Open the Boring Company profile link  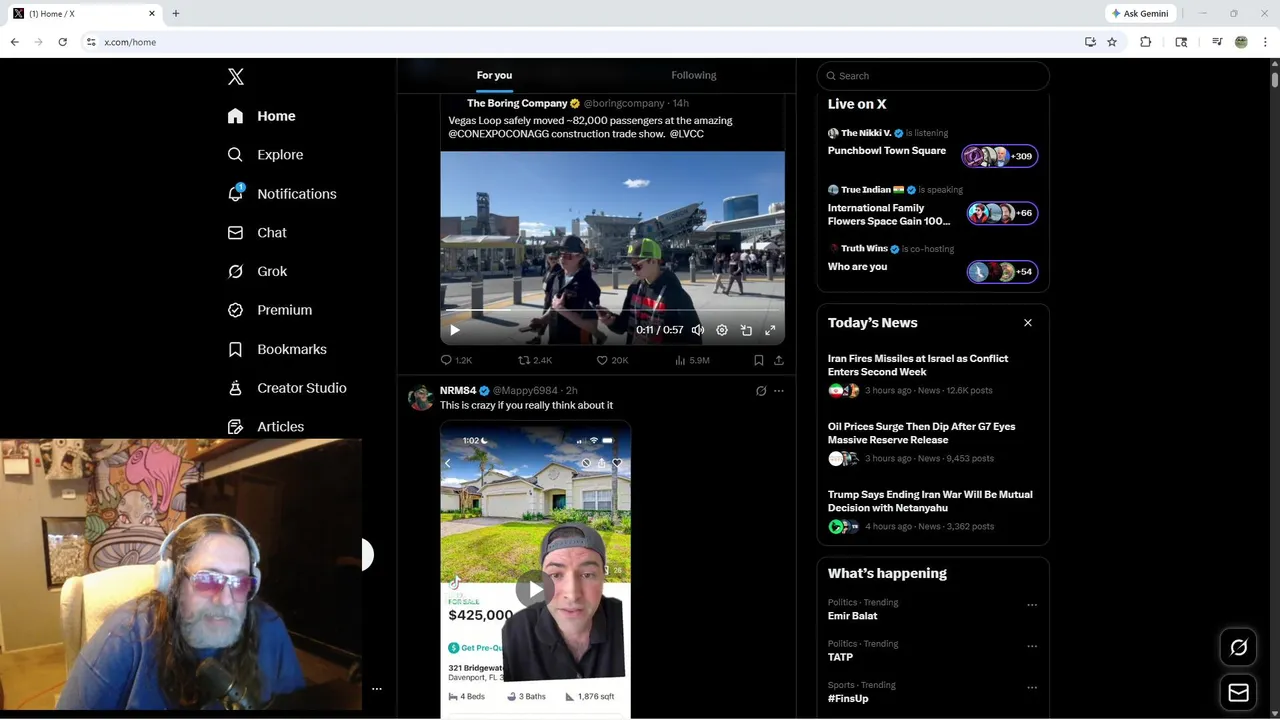[517, 103]
